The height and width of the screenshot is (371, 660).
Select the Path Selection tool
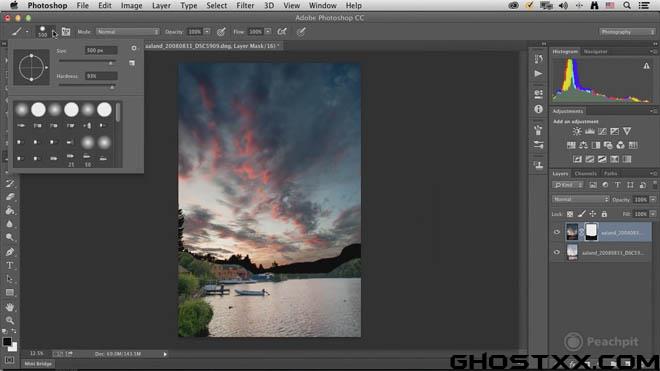point(10,279)
